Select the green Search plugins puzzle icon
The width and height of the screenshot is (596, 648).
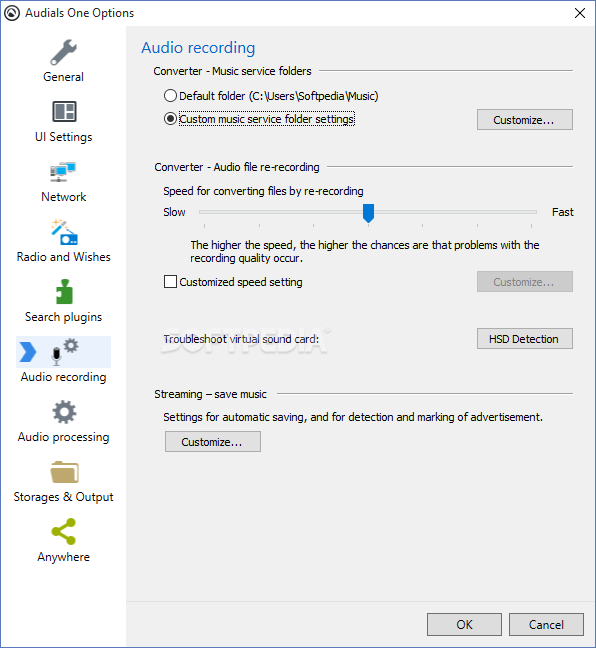(x=64, y=292)
